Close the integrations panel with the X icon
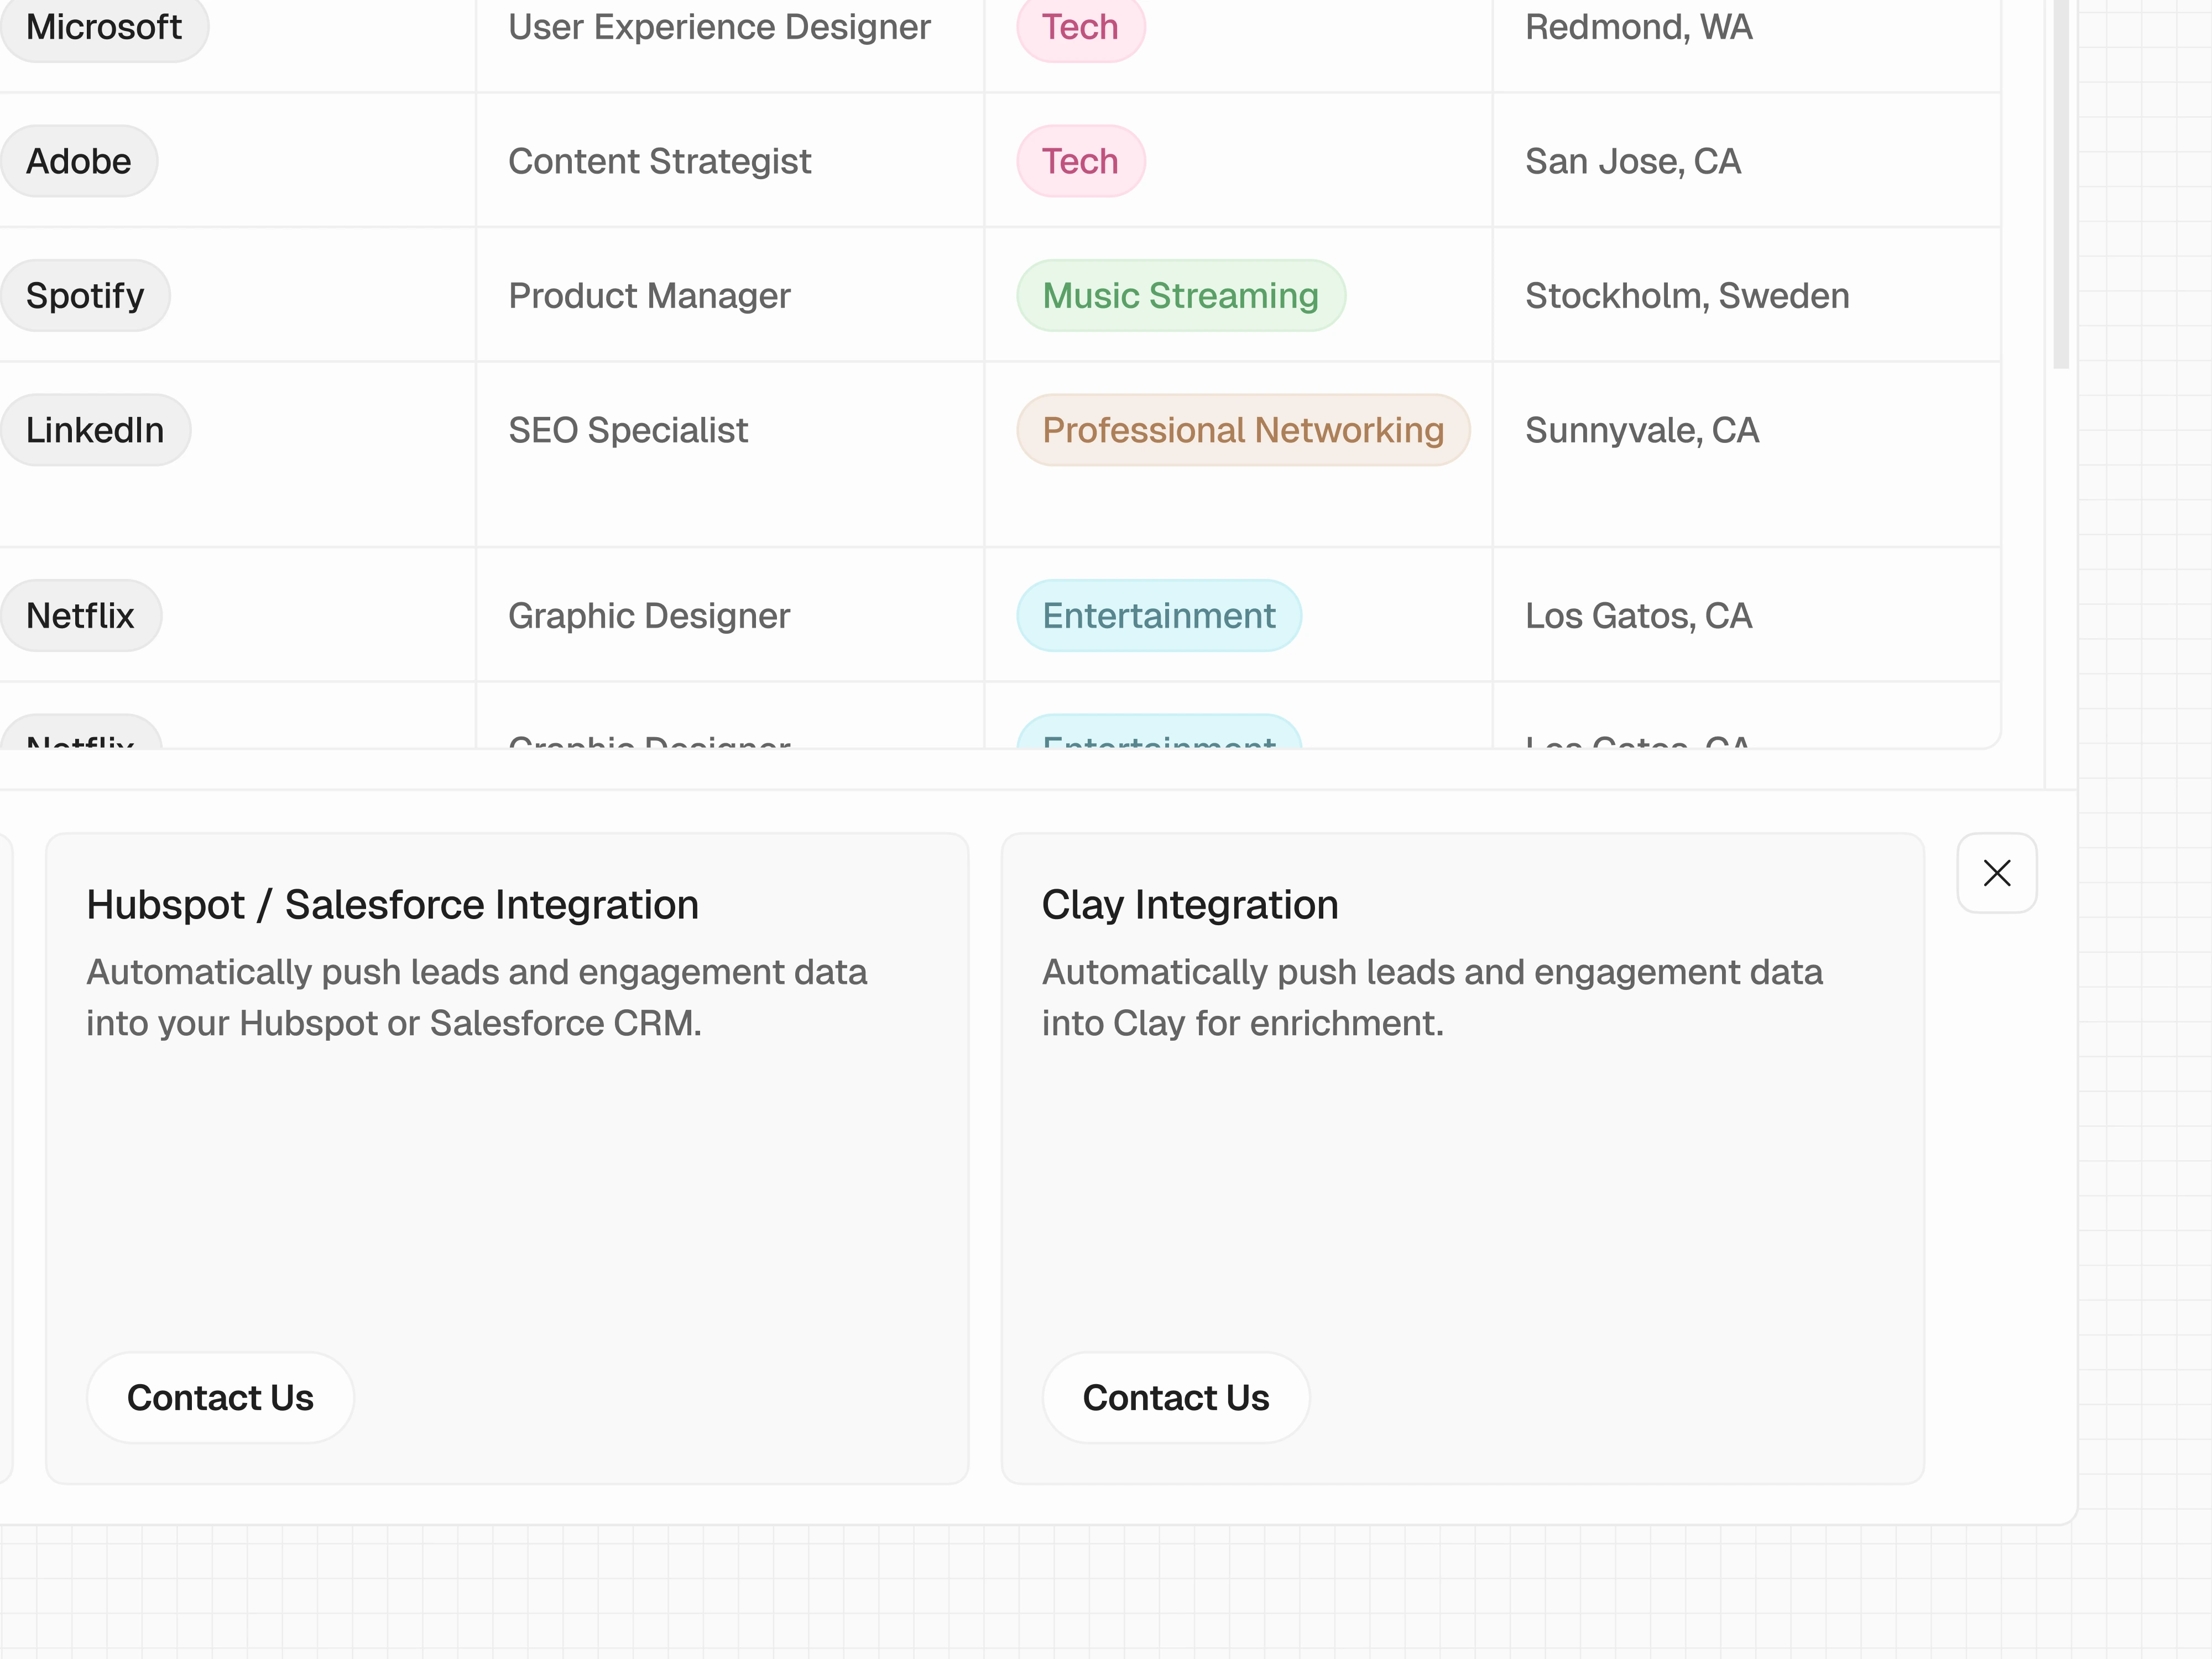2212x1659 pixels. pos(1996,873)
